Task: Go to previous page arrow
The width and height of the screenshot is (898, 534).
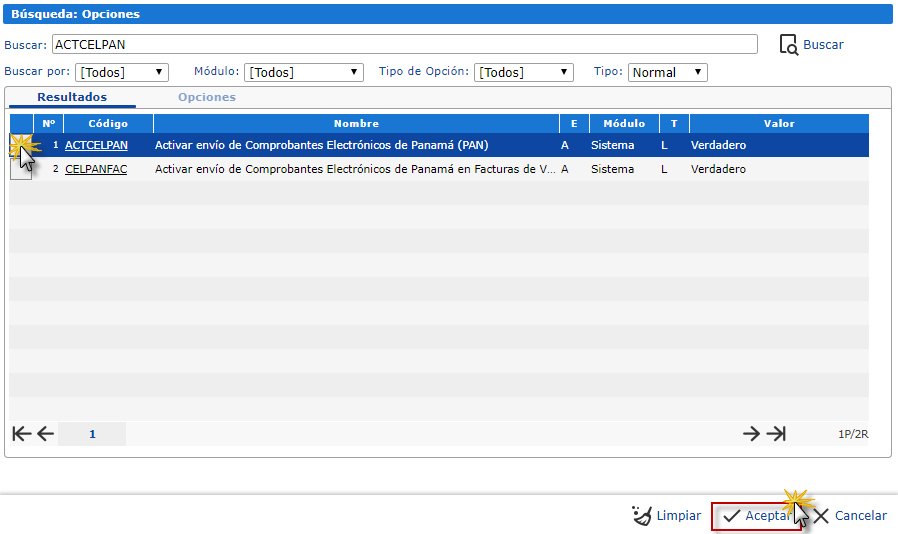Action: coord(45,434)
